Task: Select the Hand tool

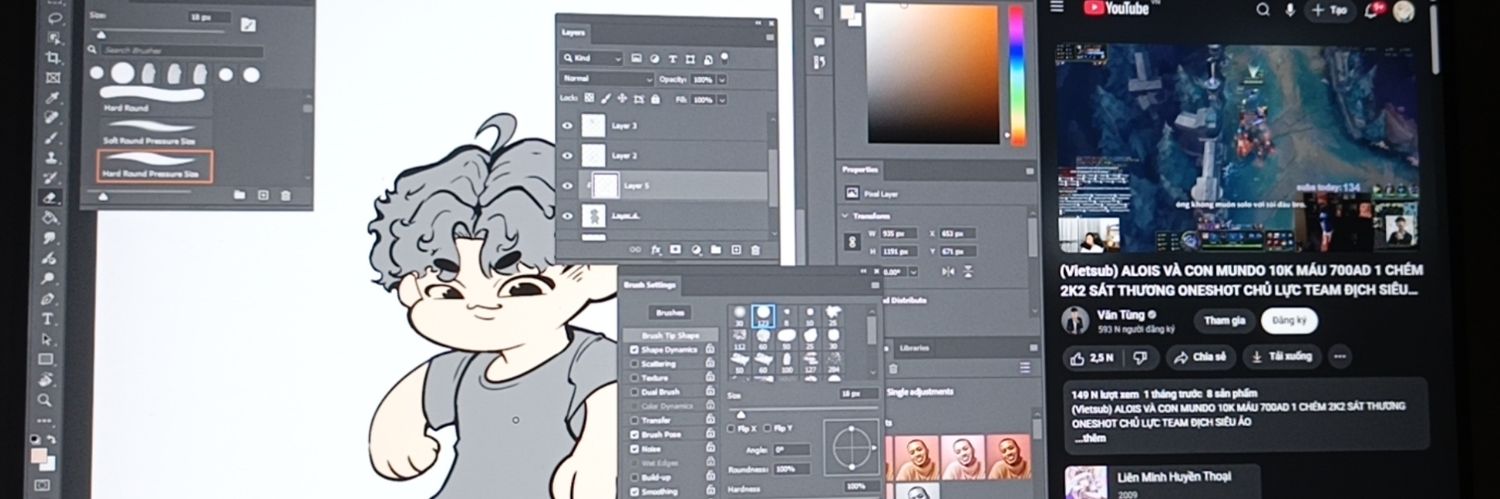Action: [x=46, y=380]
